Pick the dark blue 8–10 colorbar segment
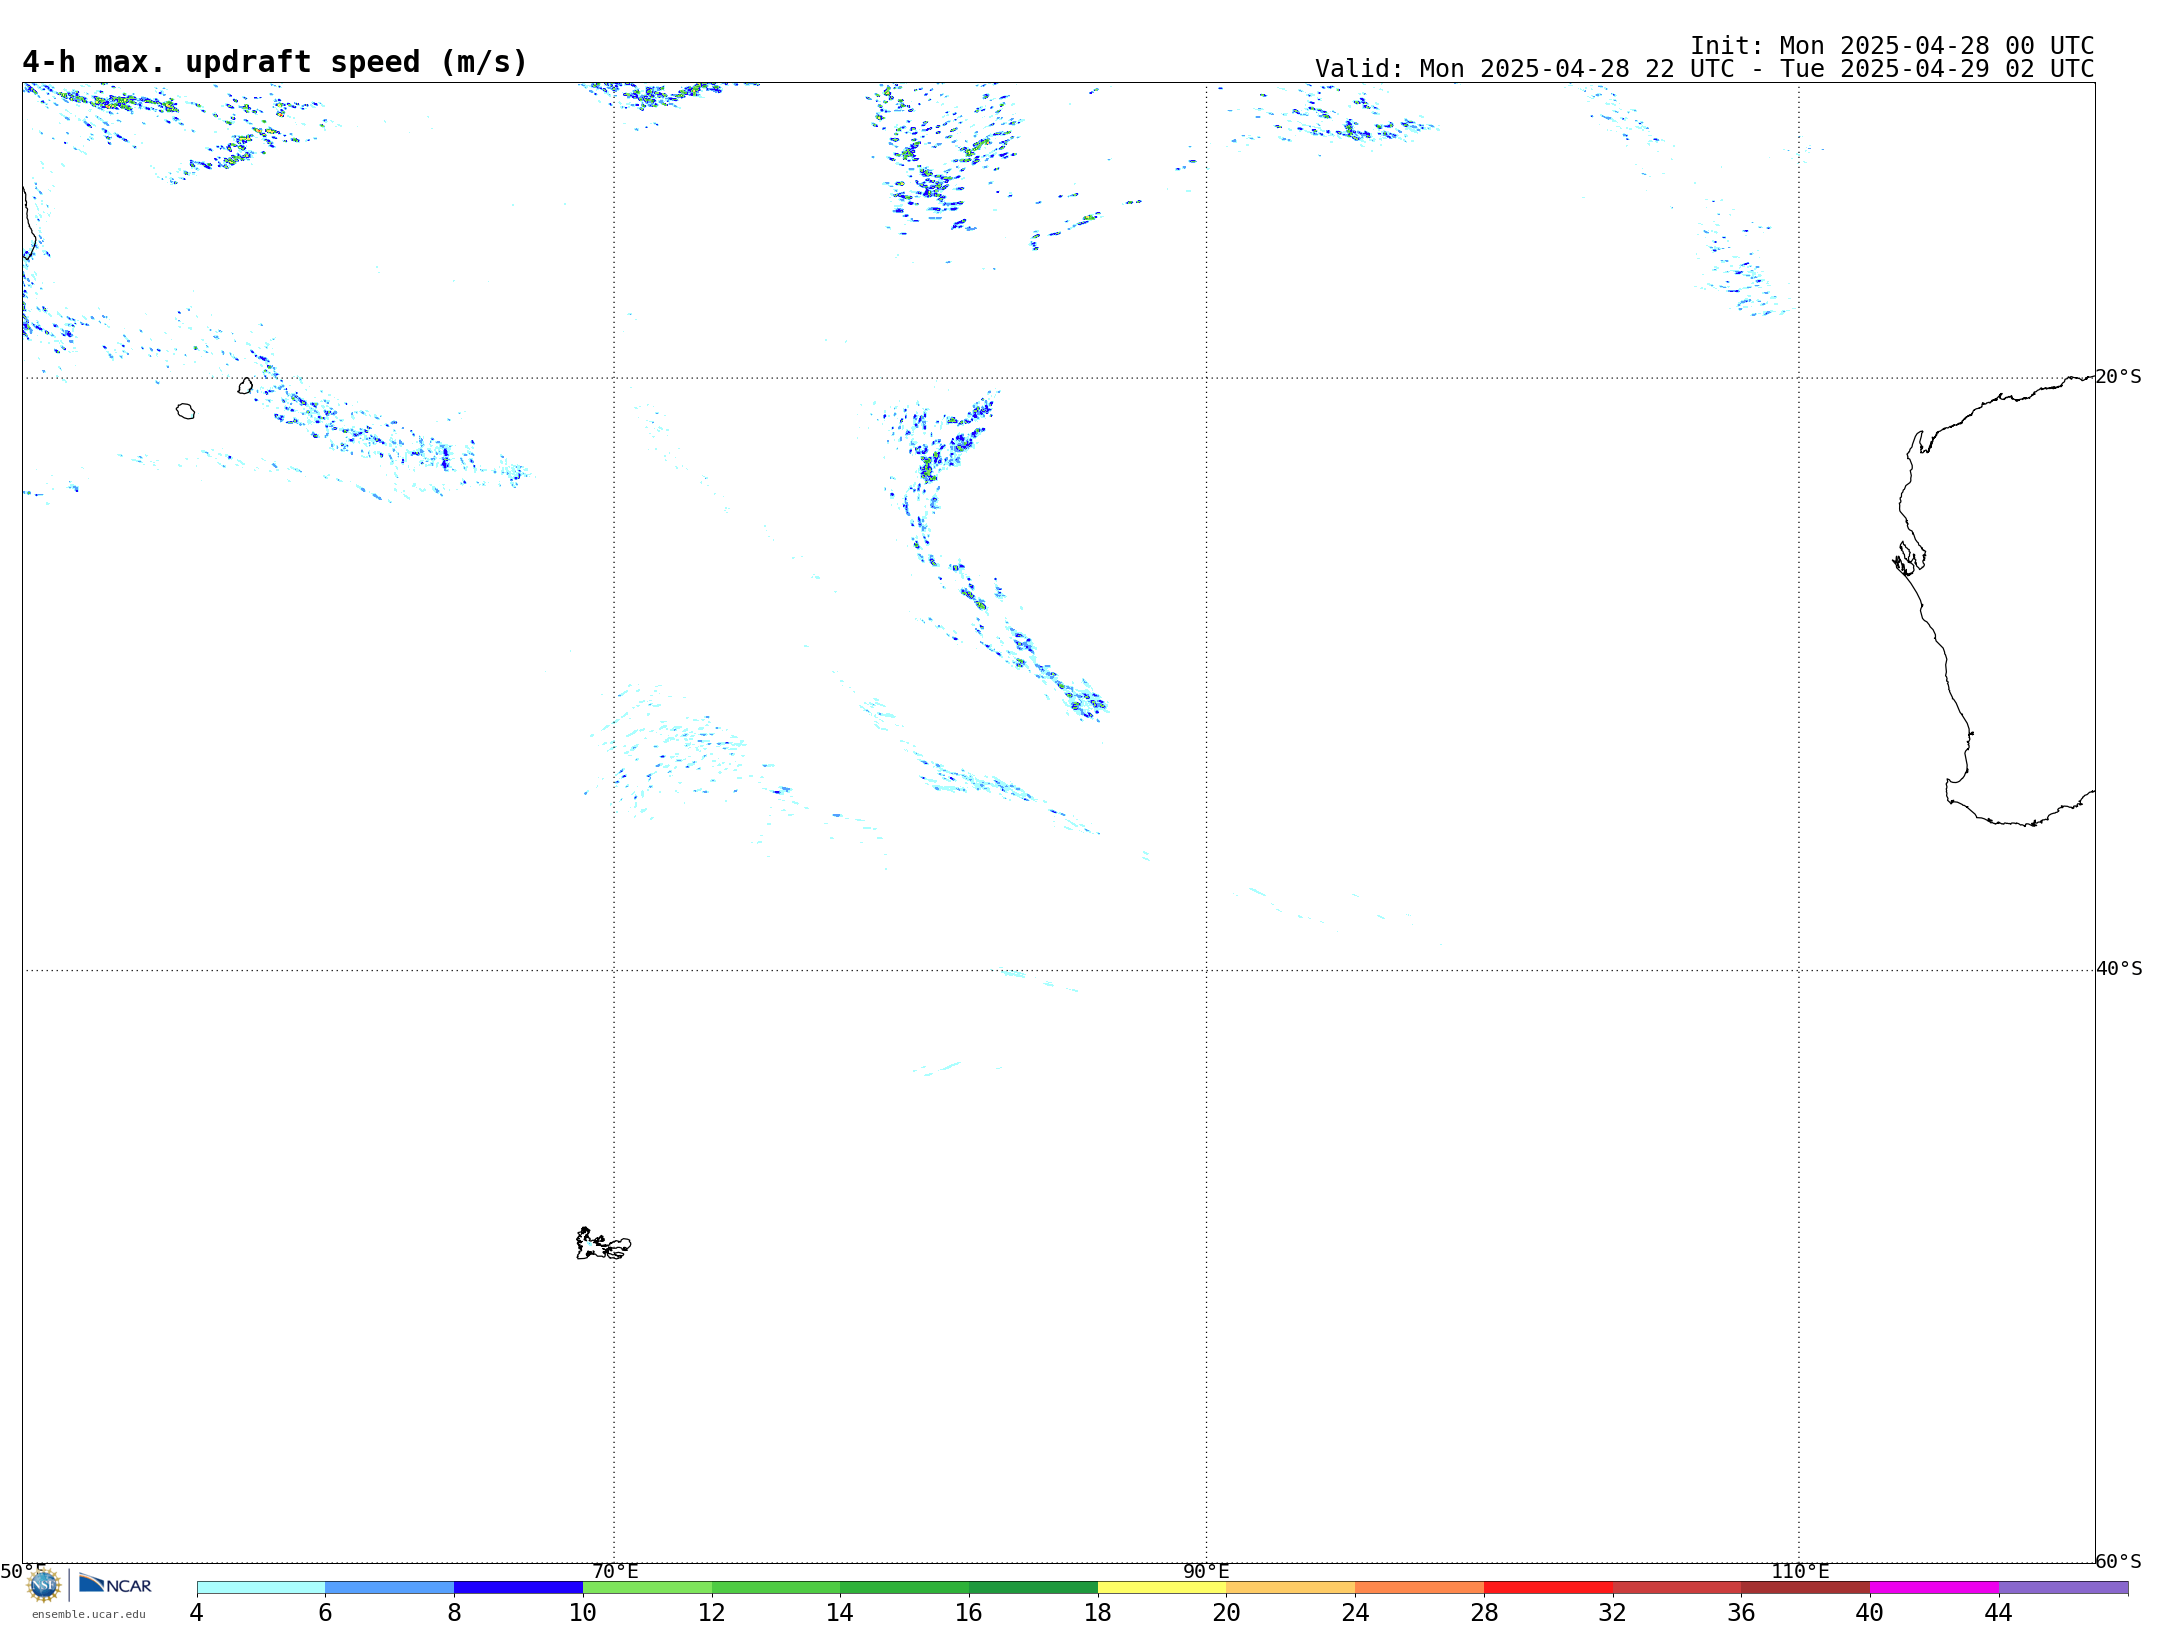The image size is (2160, 1626). tap(518, 1587)
